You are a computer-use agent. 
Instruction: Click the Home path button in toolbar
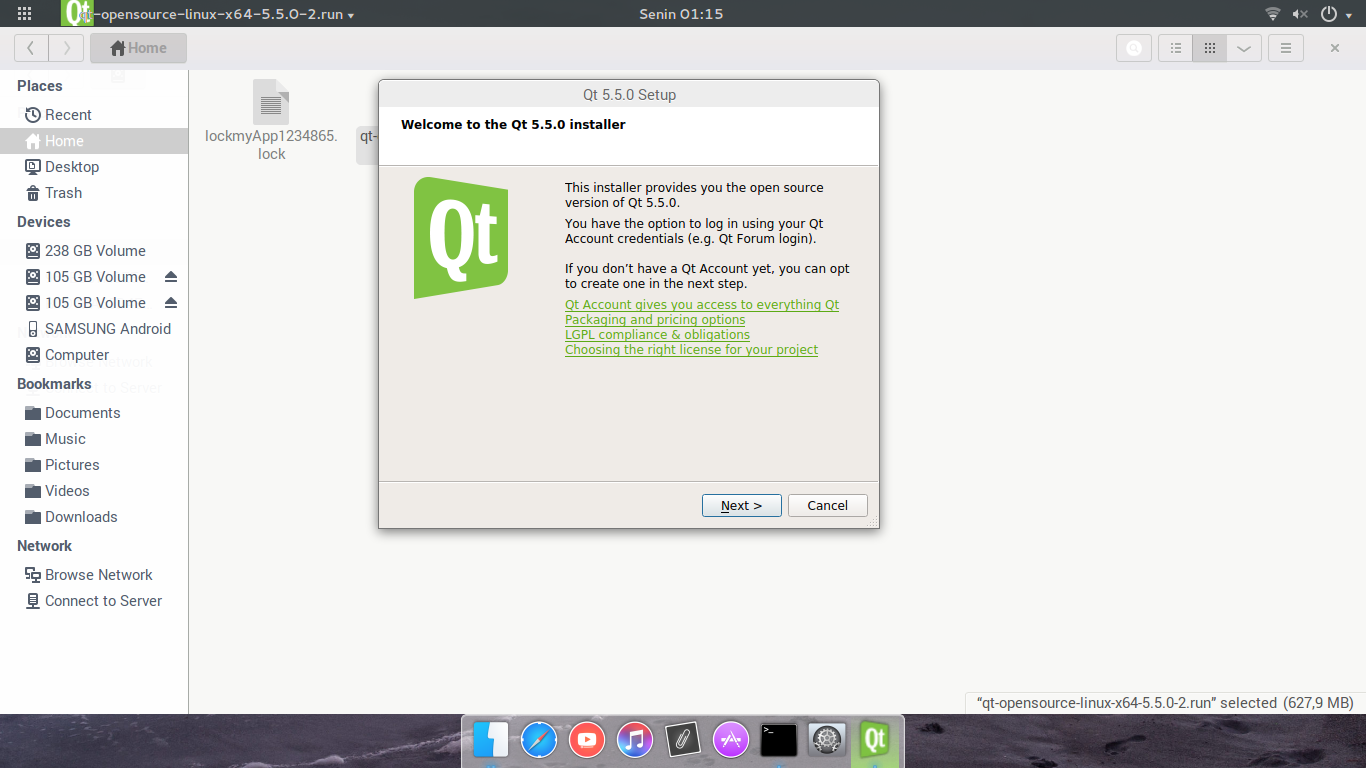point(138,48)
